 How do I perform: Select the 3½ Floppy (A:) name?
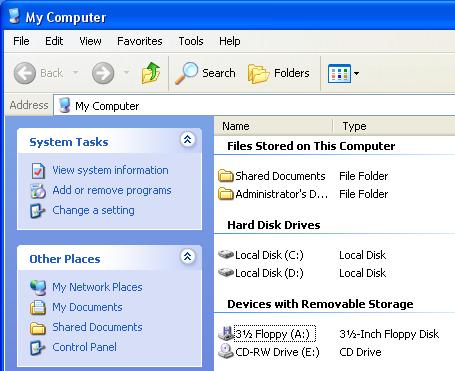click(275, 334)
